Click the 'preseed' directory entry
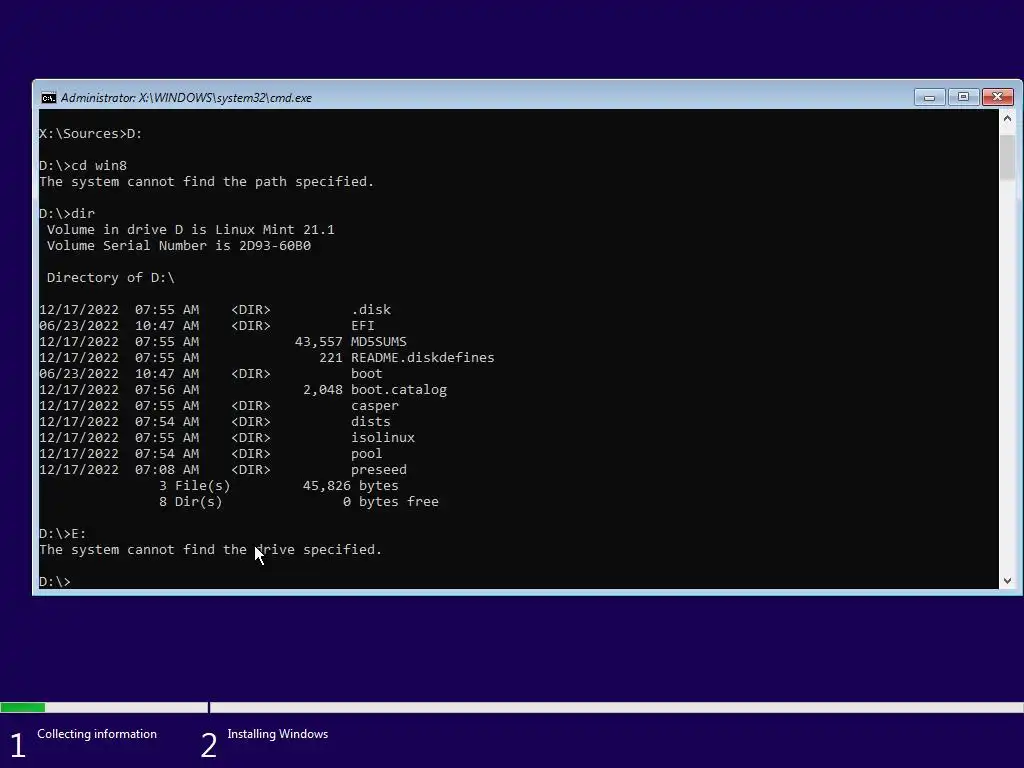This screenshot has height=768, width=1024. pyautogui.click(x=379, y=470)
